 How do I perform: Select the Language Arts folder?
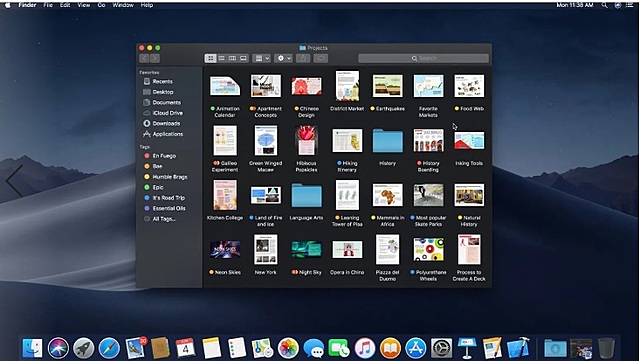click(x=307, y=195)
